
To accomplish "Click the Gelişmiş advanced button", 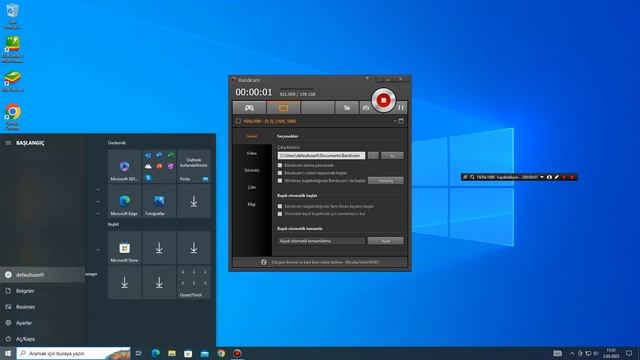I will [385, 180].
